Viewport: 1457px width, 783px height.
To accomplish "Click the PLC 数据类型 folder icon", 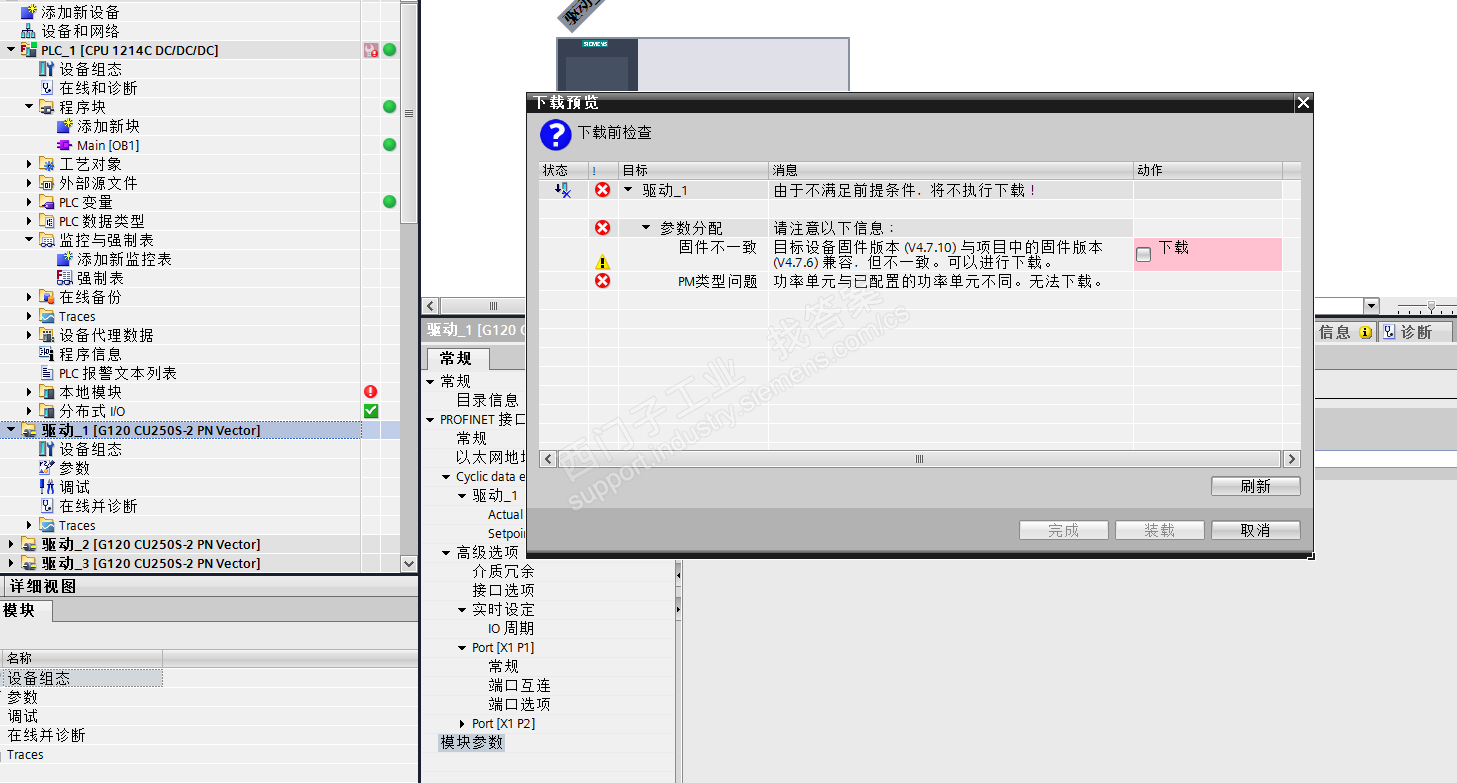I will 46,221.
